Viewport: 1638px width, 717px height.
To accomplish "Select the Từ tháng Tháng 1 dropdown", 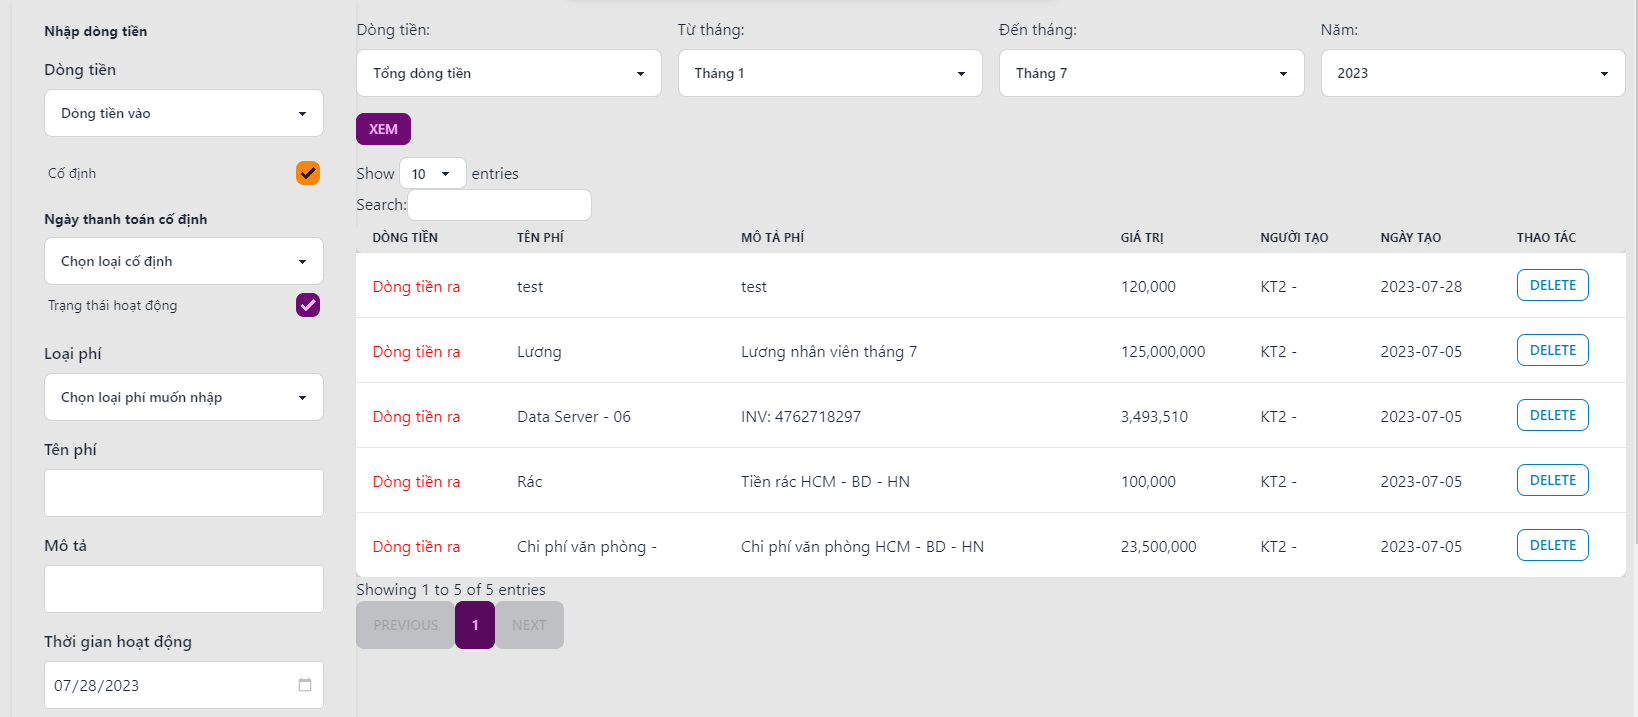I will coord(830,73).
